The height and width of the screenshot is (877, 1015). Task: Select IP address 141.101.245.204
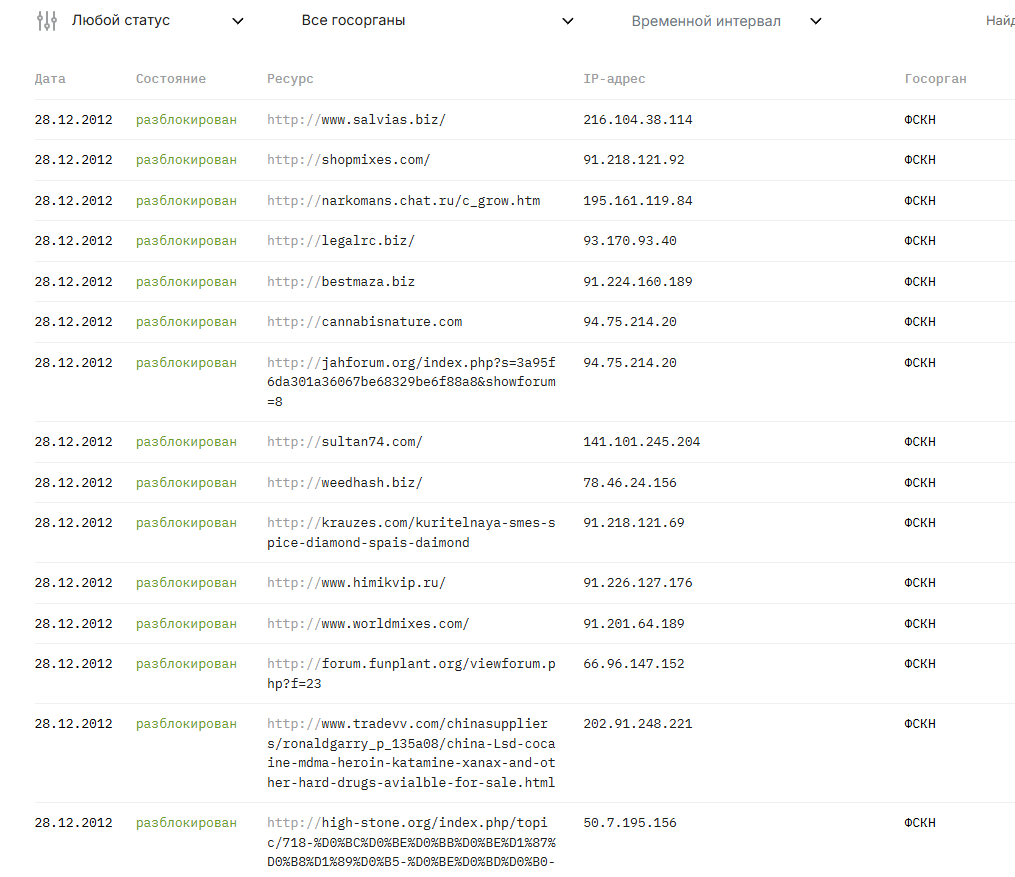(641, 442)
